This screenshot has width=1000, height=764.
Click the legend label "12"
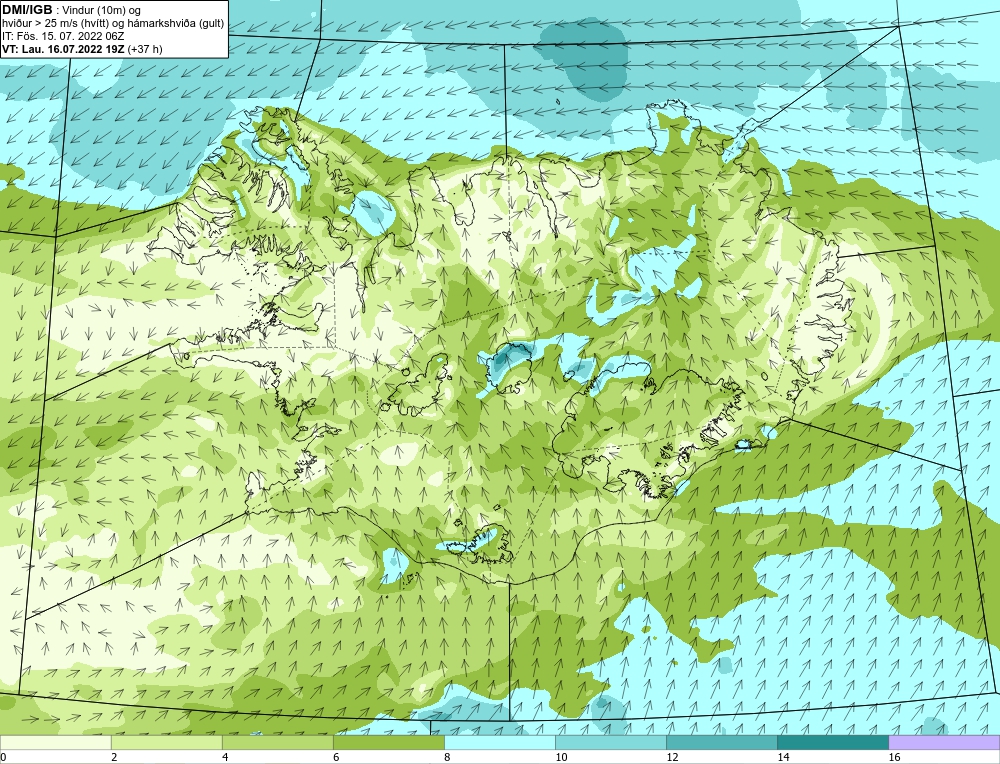coord(672,757)
